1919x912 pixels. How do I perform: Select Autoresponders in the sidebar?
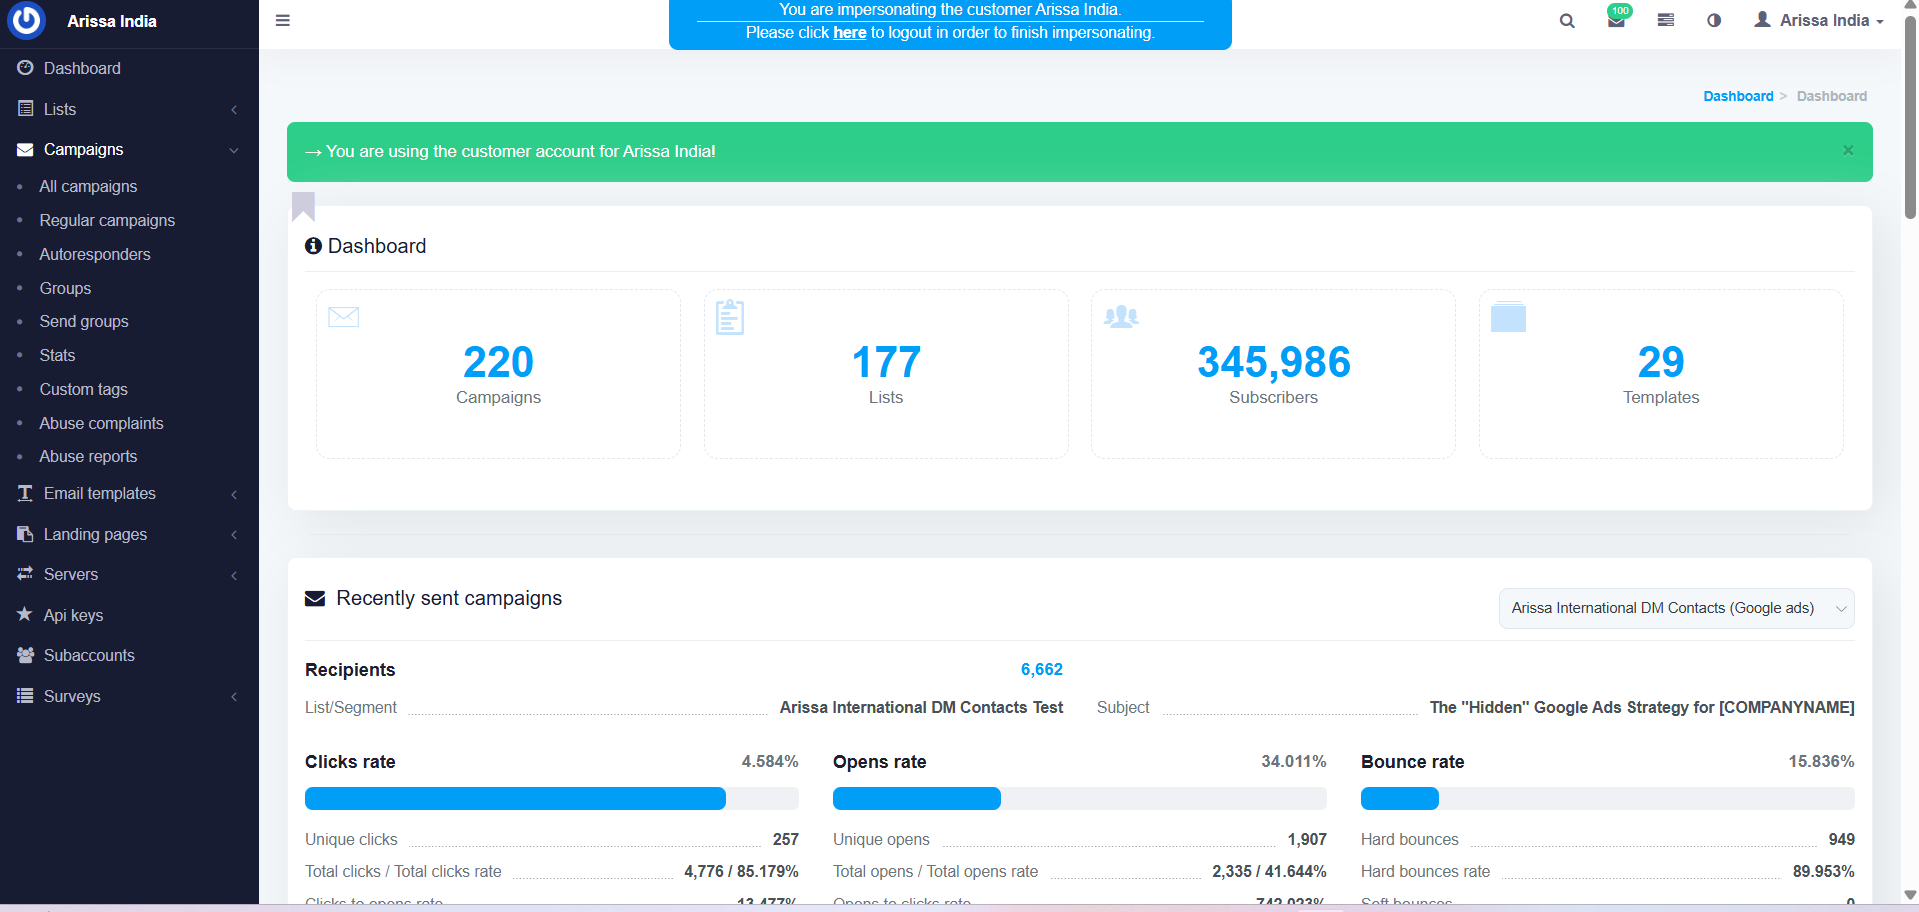coord(95,254)
